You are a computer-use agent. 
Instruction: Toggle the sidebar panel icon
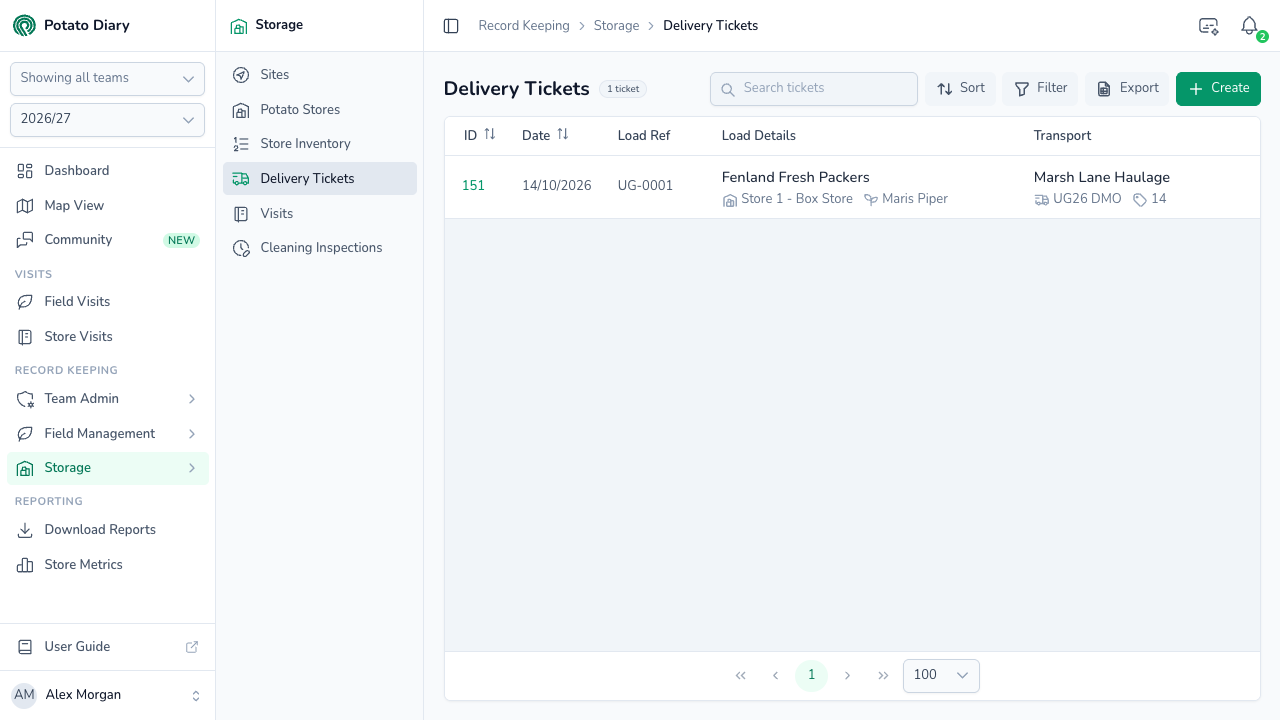(x=451, y=26)
